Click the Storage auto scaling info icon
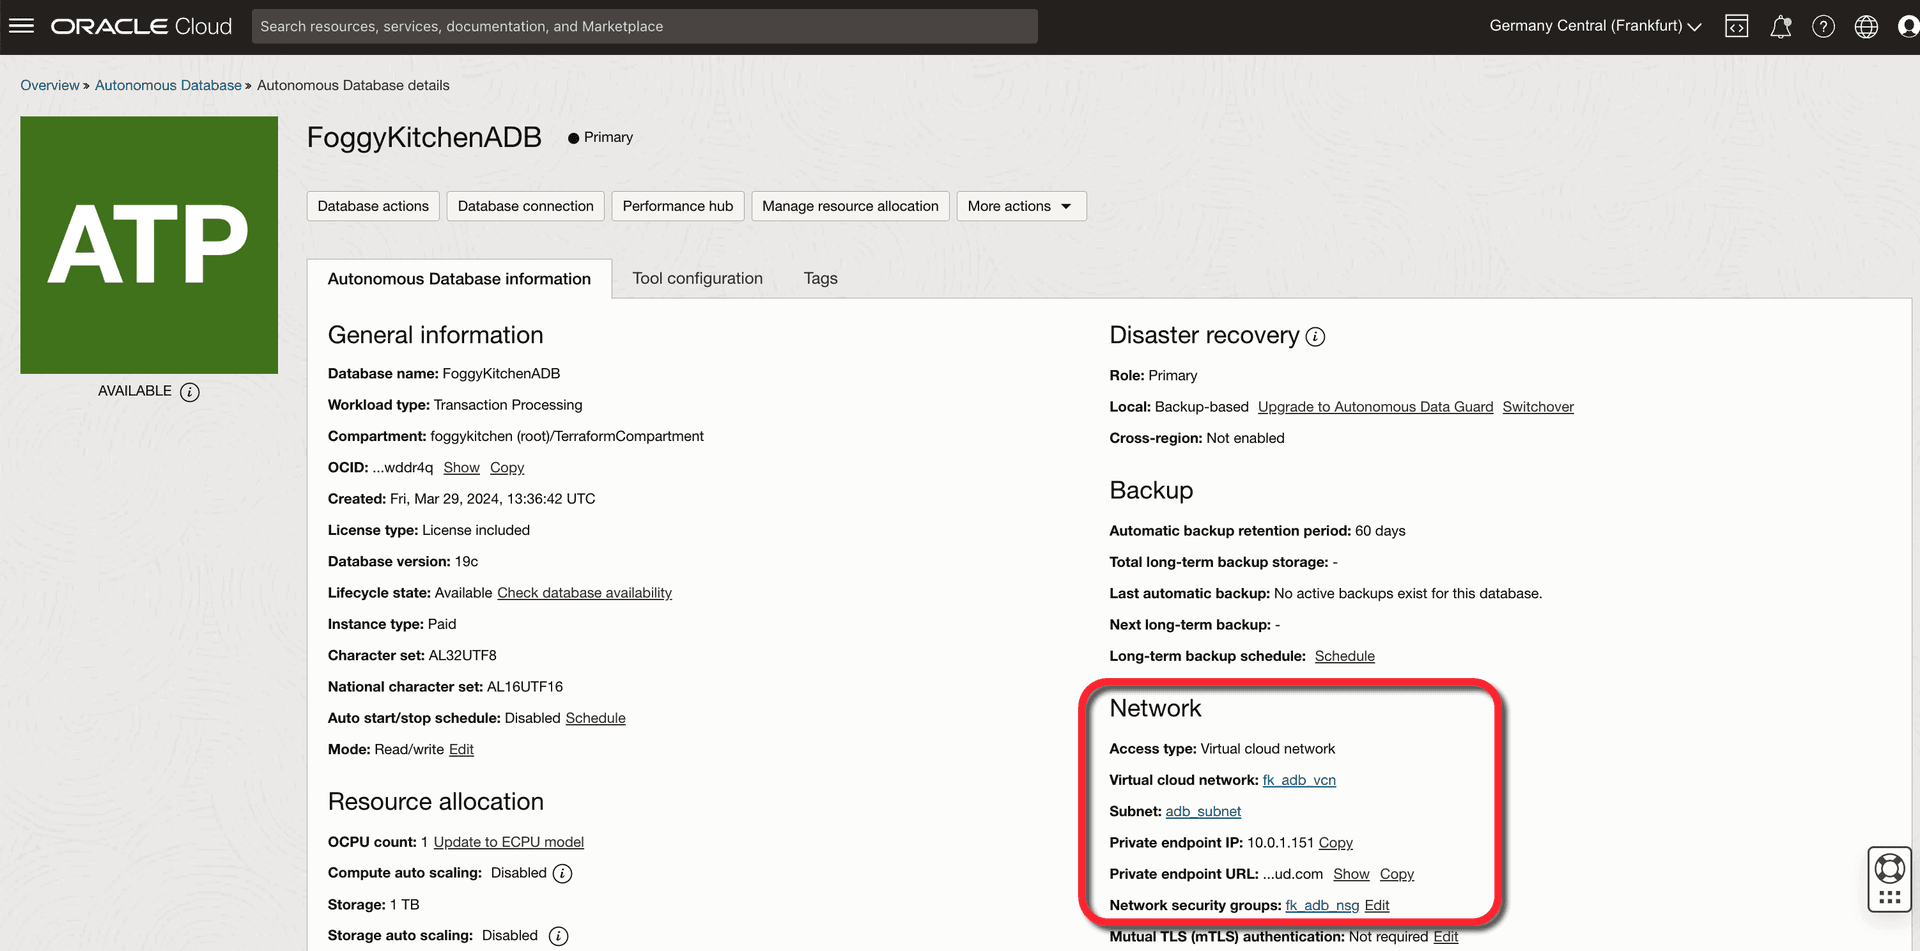This screenshot has width=1920, height=951. (559, 936)
